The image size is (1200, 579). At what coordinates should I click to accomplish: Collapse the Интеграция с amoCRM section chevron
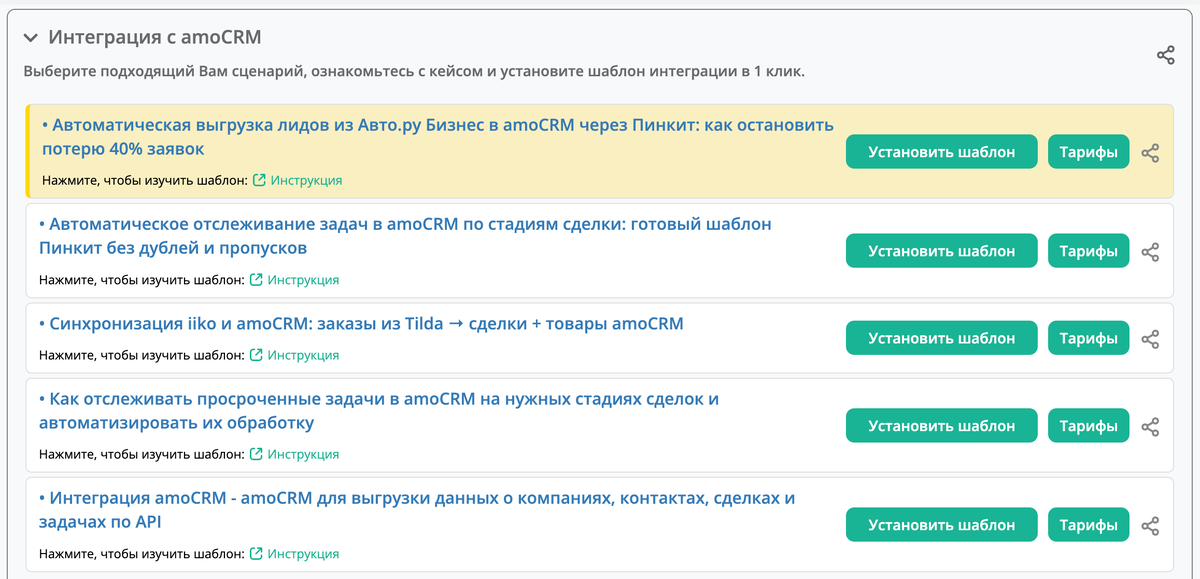[x=31, y=38]
